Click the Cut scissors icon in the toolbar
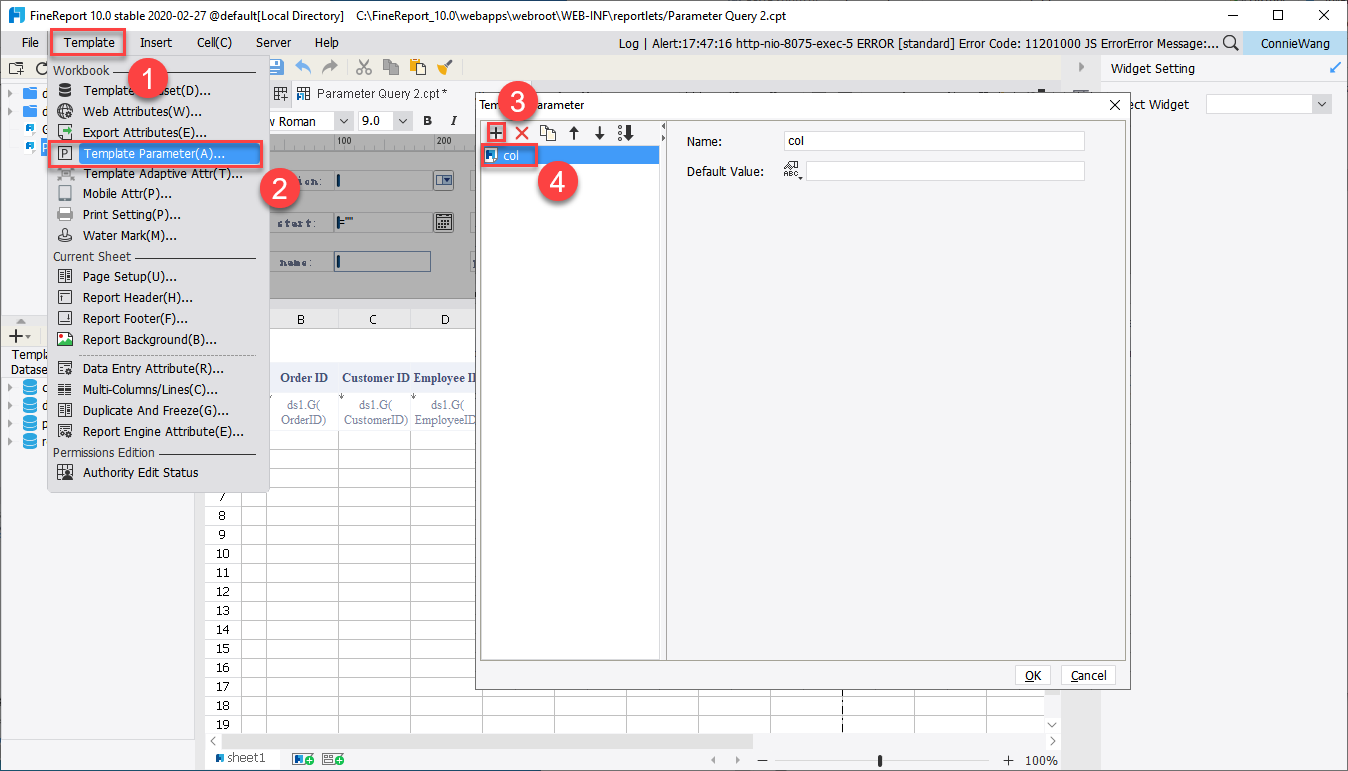The width and height of the screenshot is (1348, 771). (363, 67)
